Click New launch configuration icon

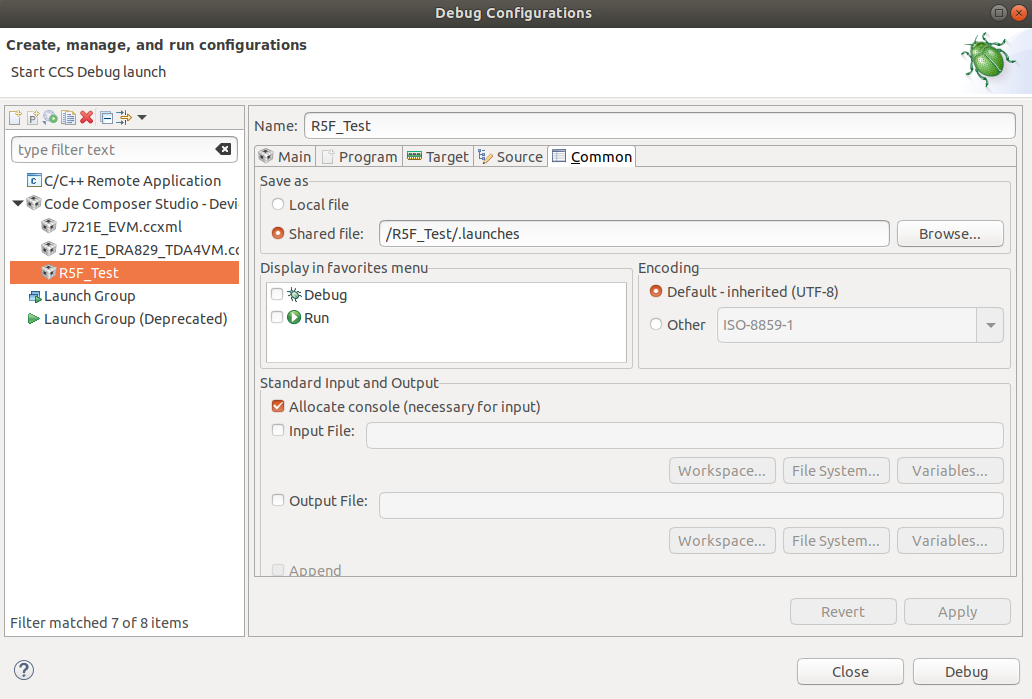[x=15, y=118]
